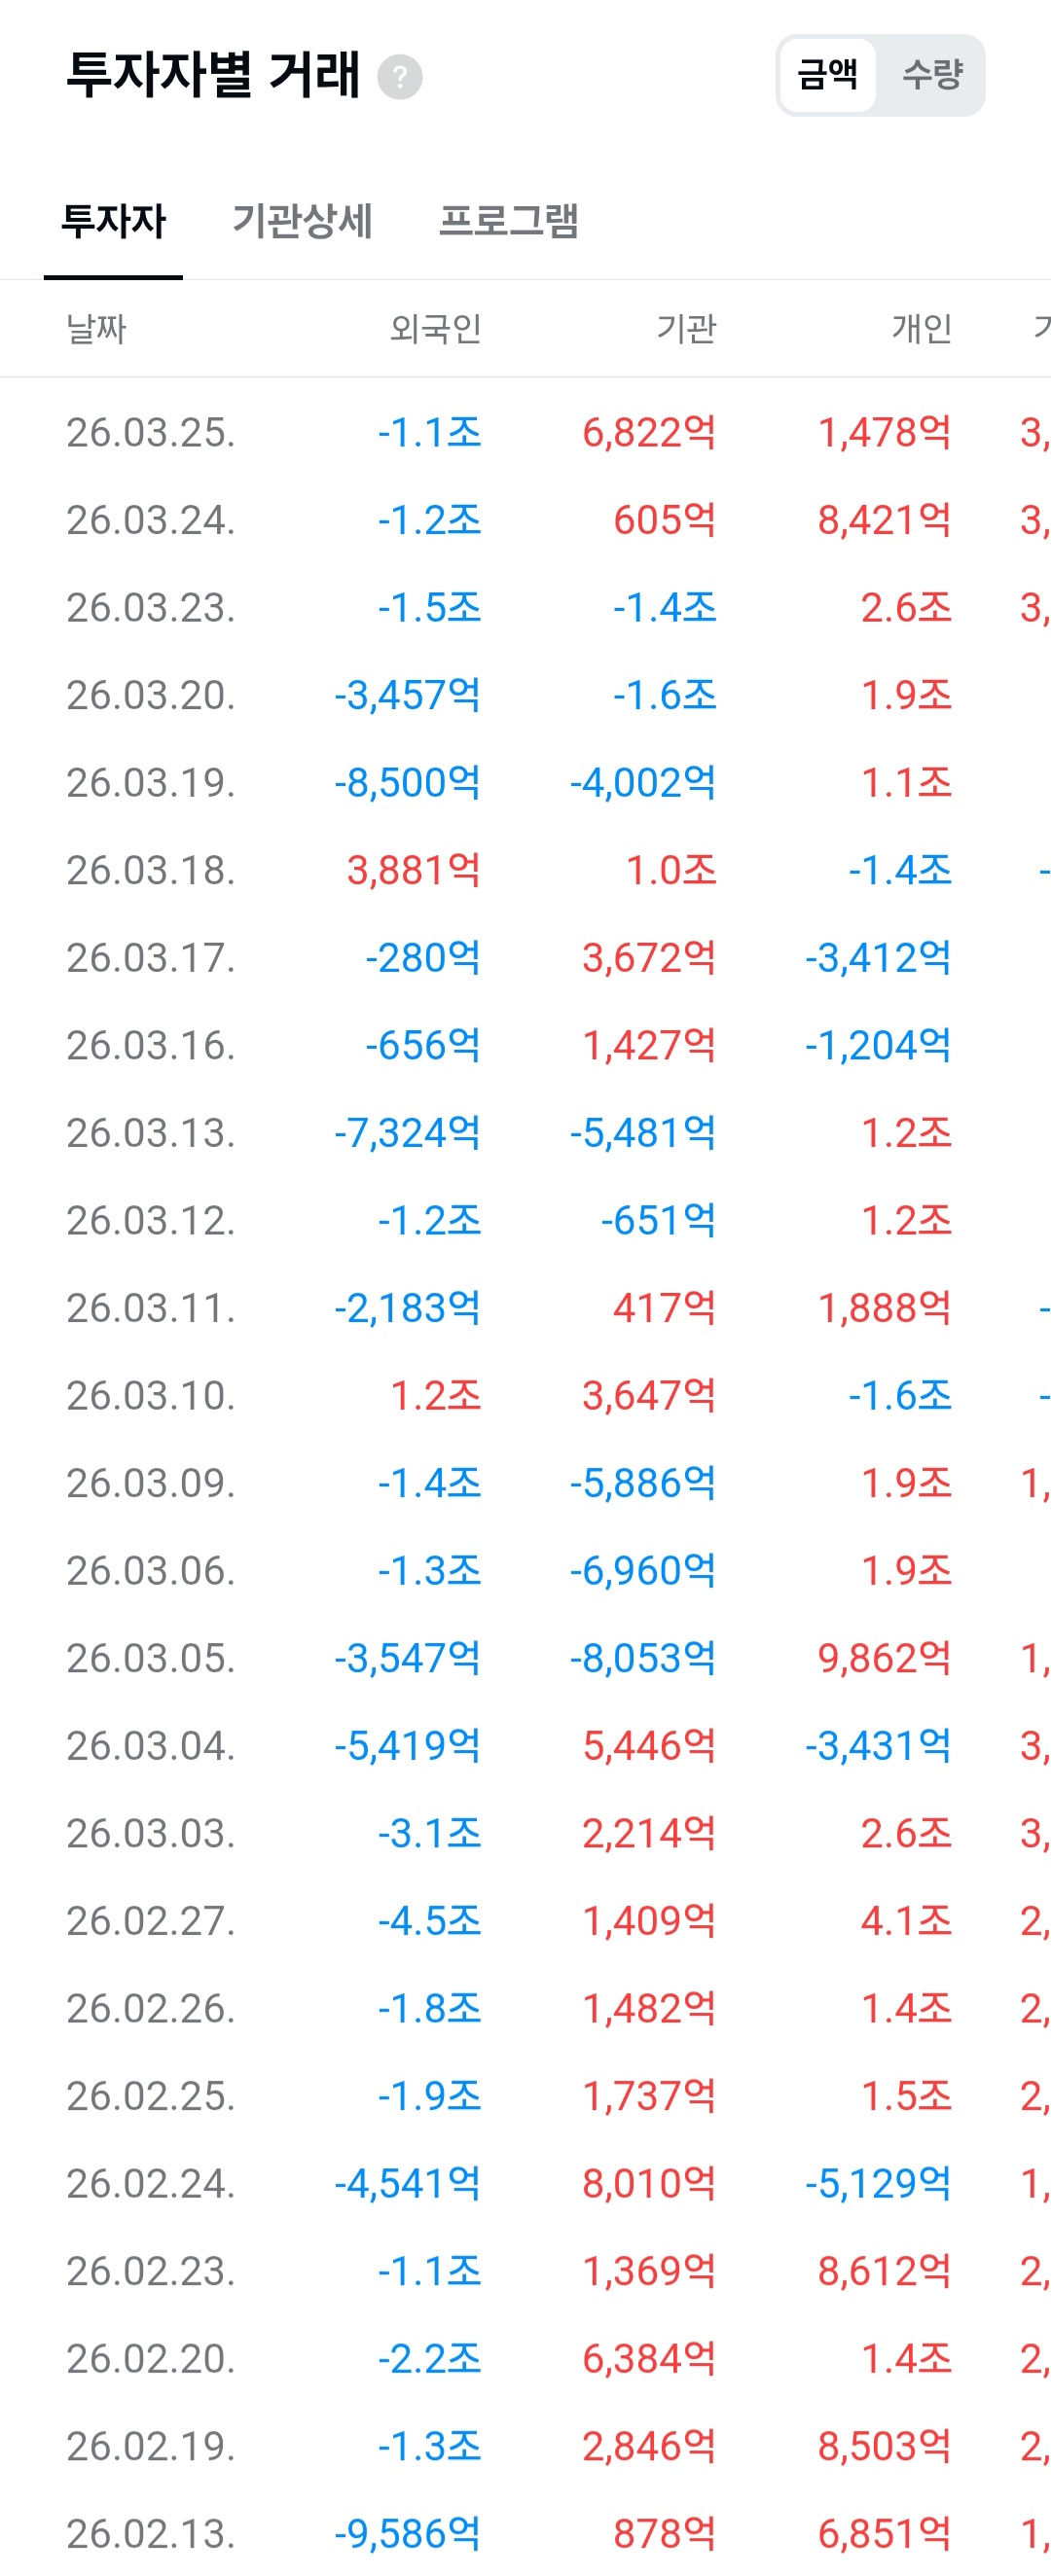
Task: Switch toggle to 수량 view
Action: [x=931, y=75]
